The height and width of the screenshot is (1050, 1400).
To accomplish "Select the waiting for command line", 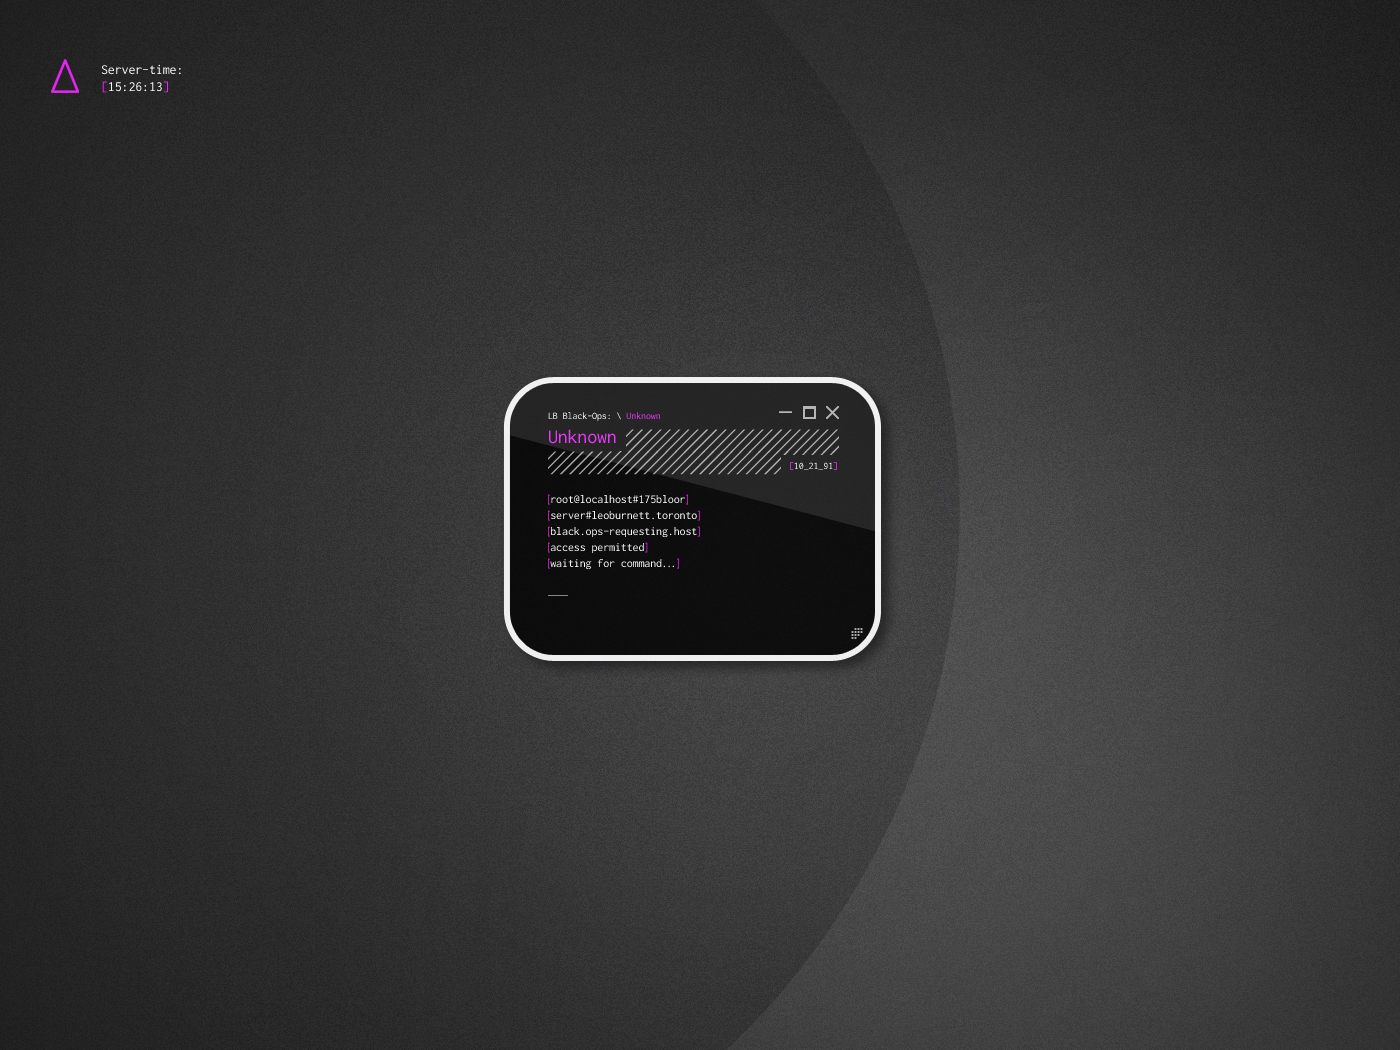I will [x=614, y=563].
